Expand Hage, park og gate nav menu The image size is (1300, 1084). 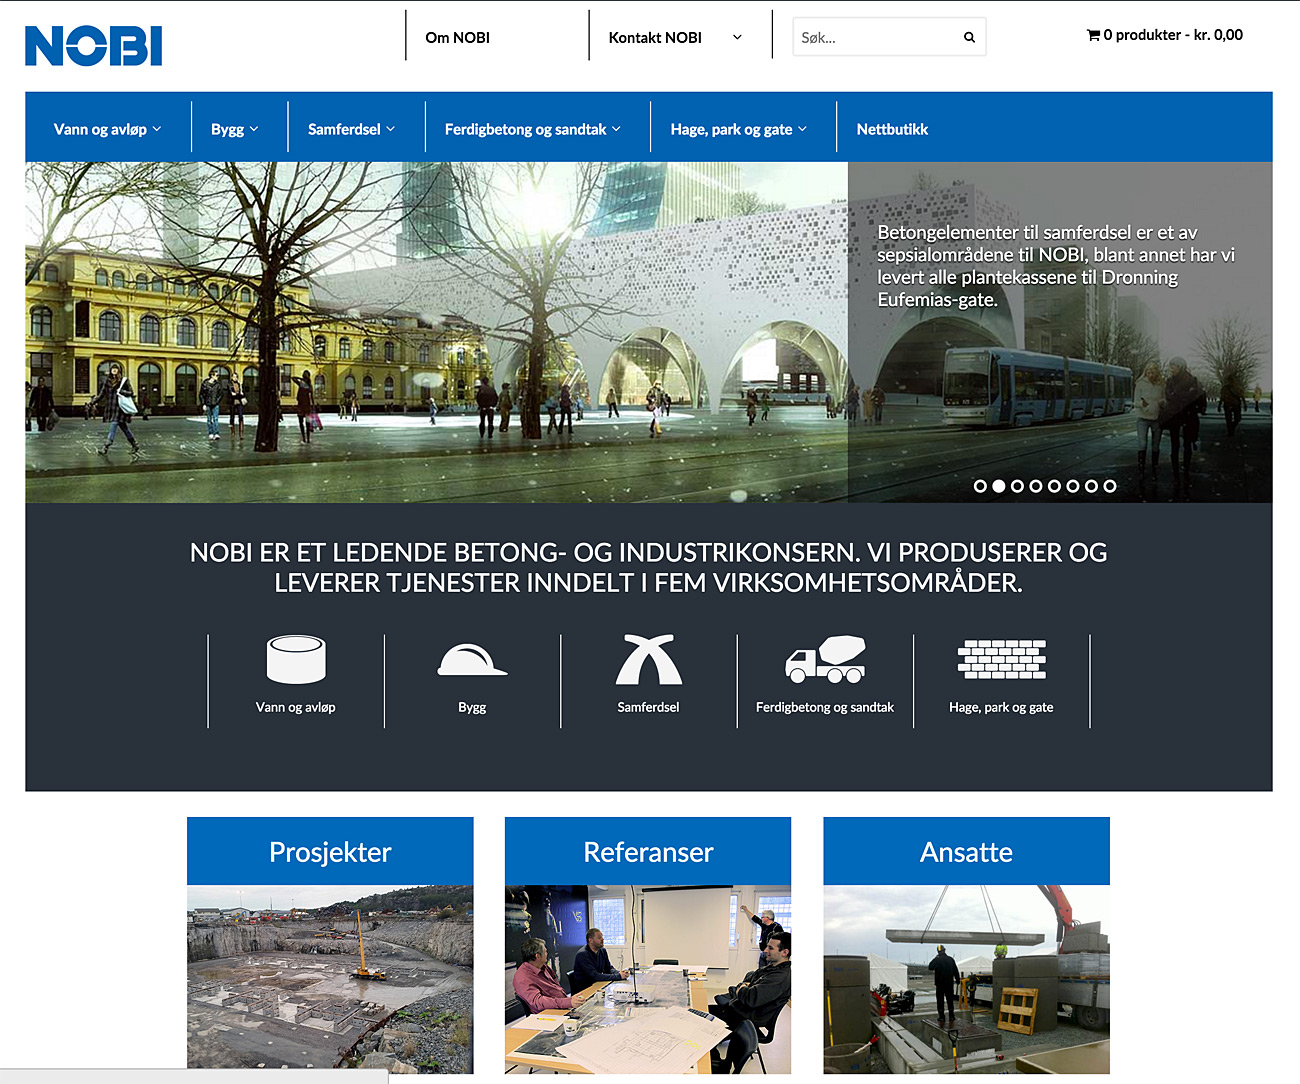pos(739,129)
